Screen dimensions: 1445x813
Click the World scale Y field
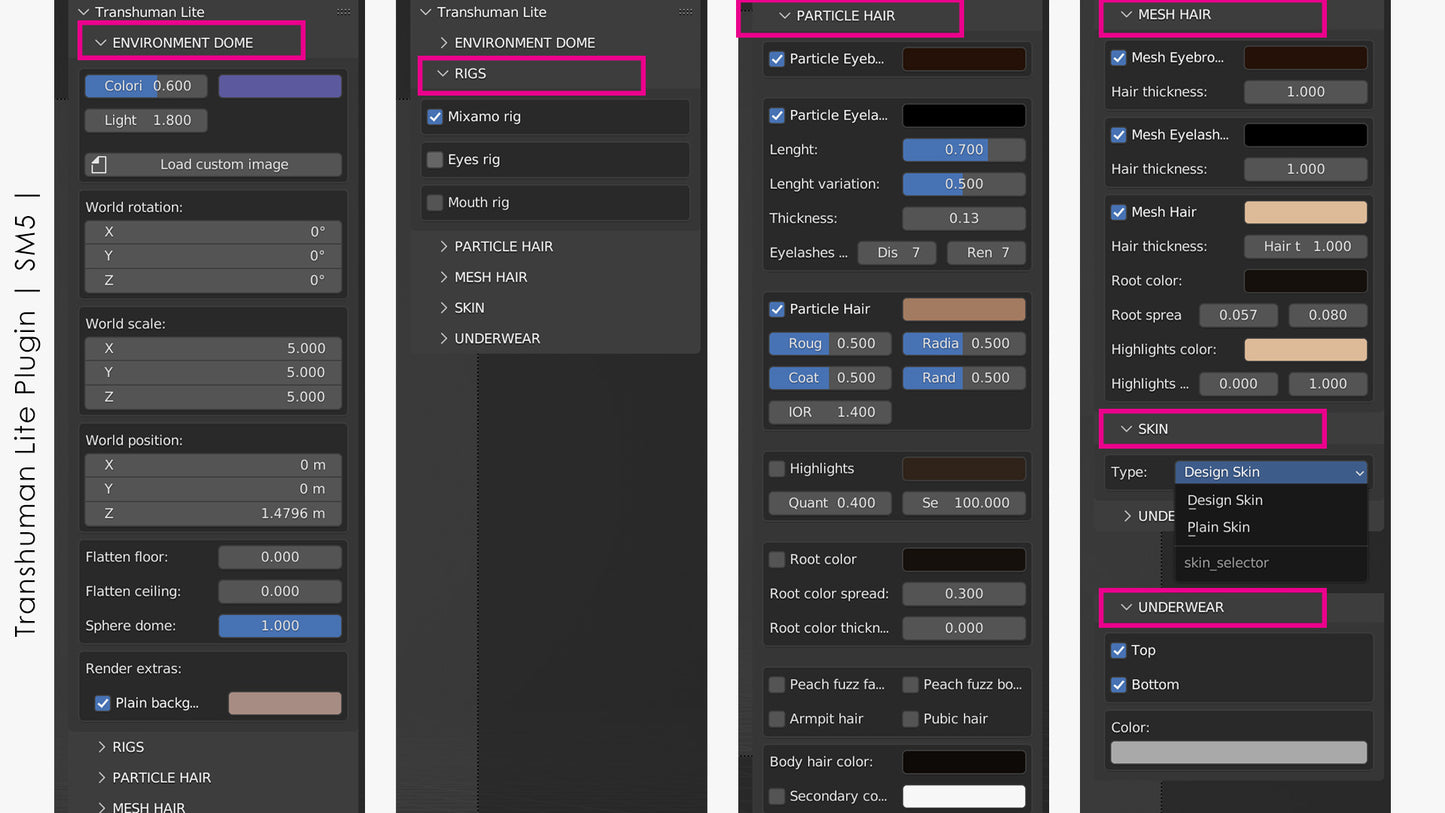point(213,372)
